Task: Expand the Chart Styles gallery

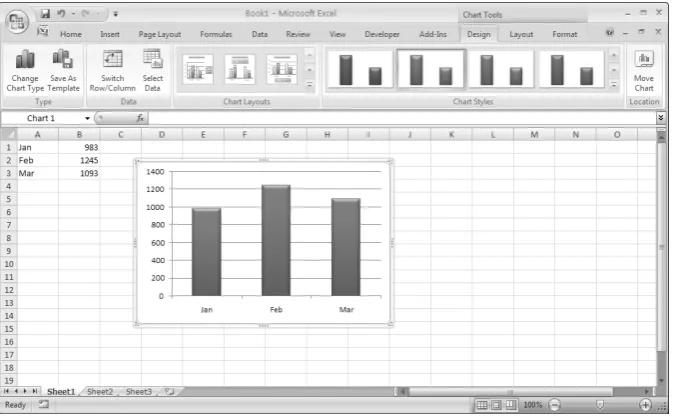Action: 614,85
